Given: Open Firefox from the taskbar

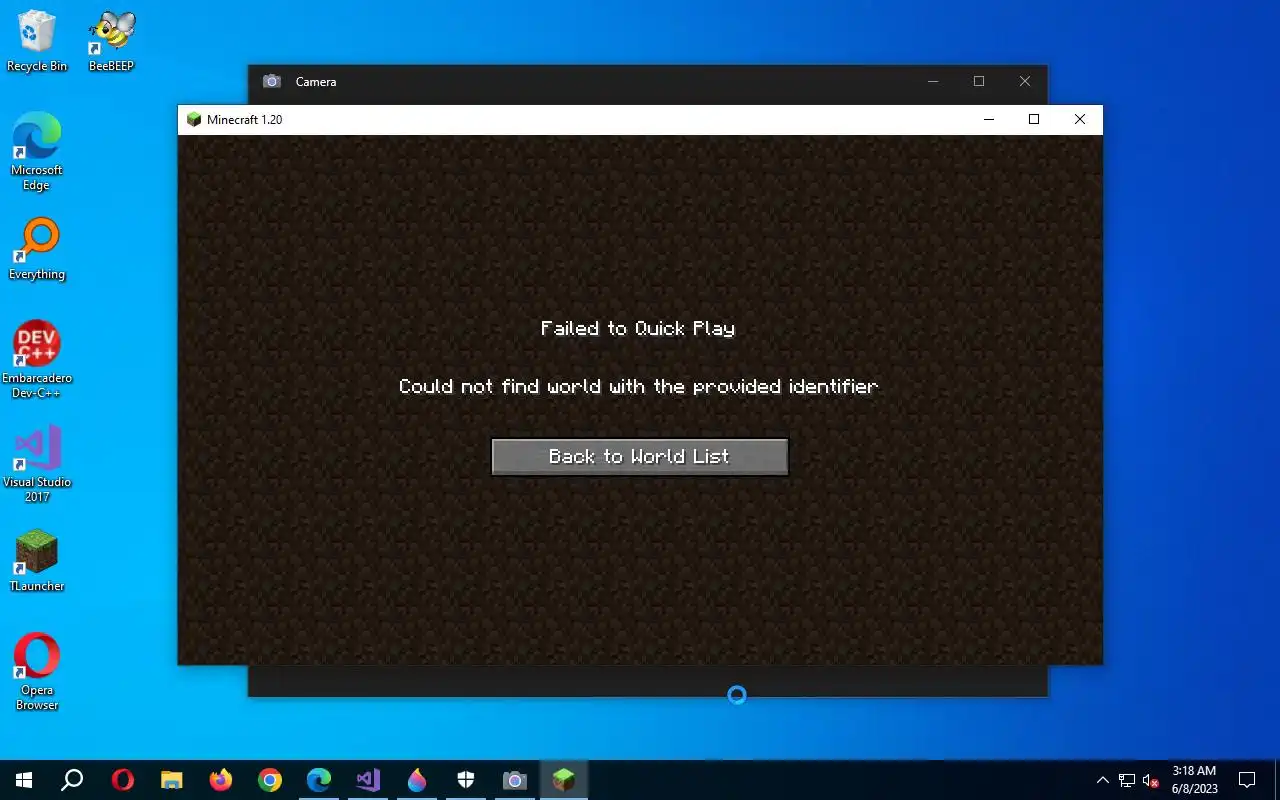Looking at the screenshot, I should click(221, 780).
